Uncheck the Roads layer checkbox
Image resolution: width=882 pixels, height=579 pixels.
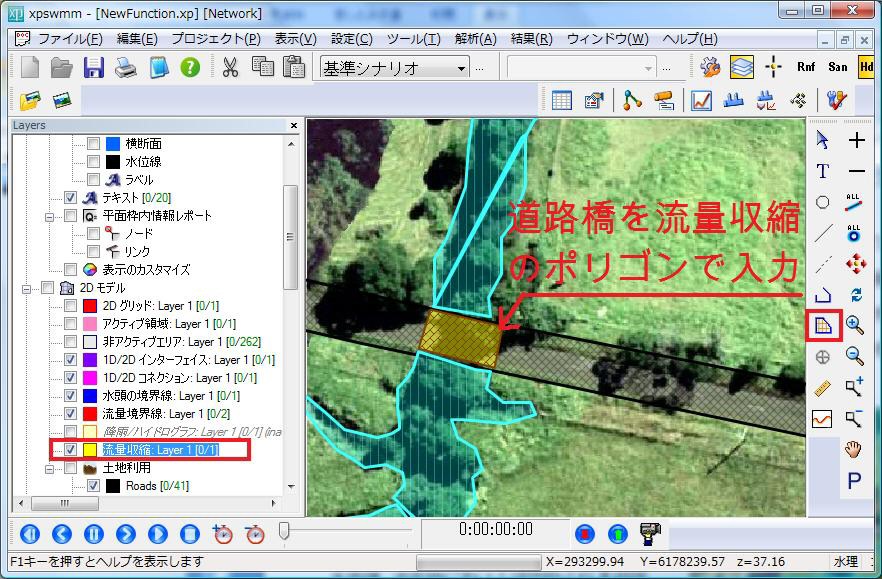tap(93, 486)
